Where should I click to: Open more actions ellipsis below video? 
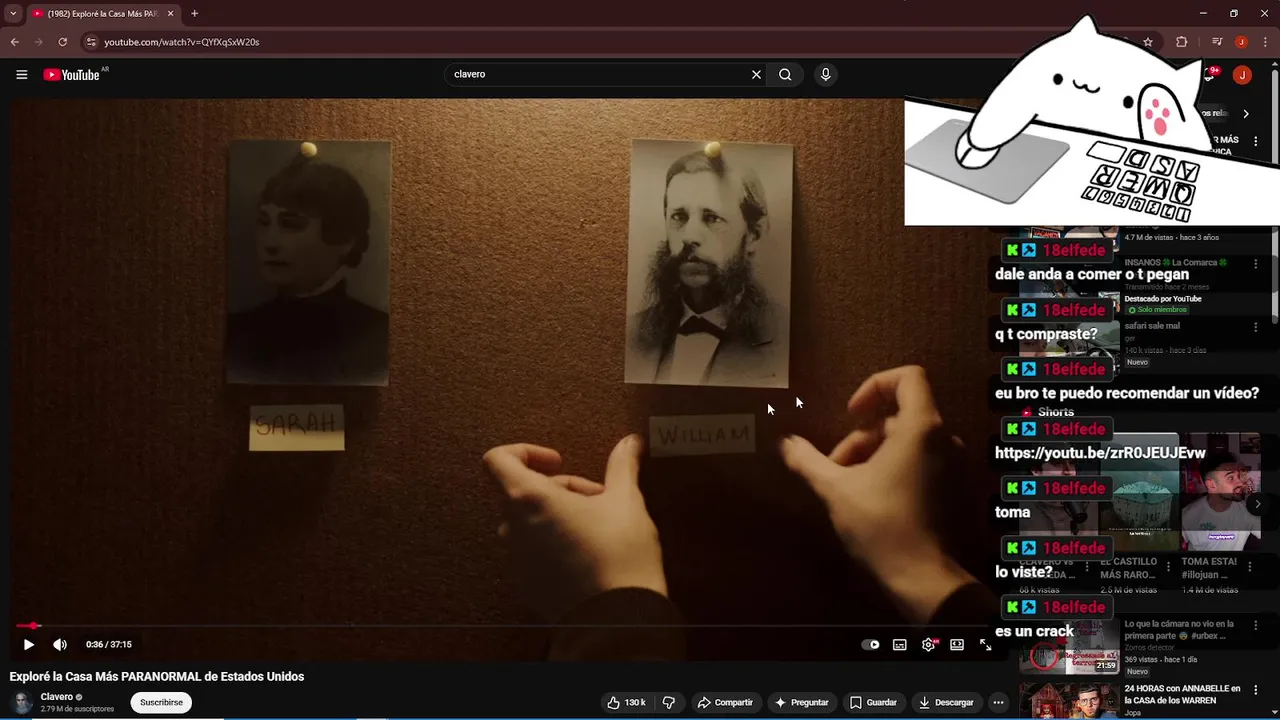[998, 702]
